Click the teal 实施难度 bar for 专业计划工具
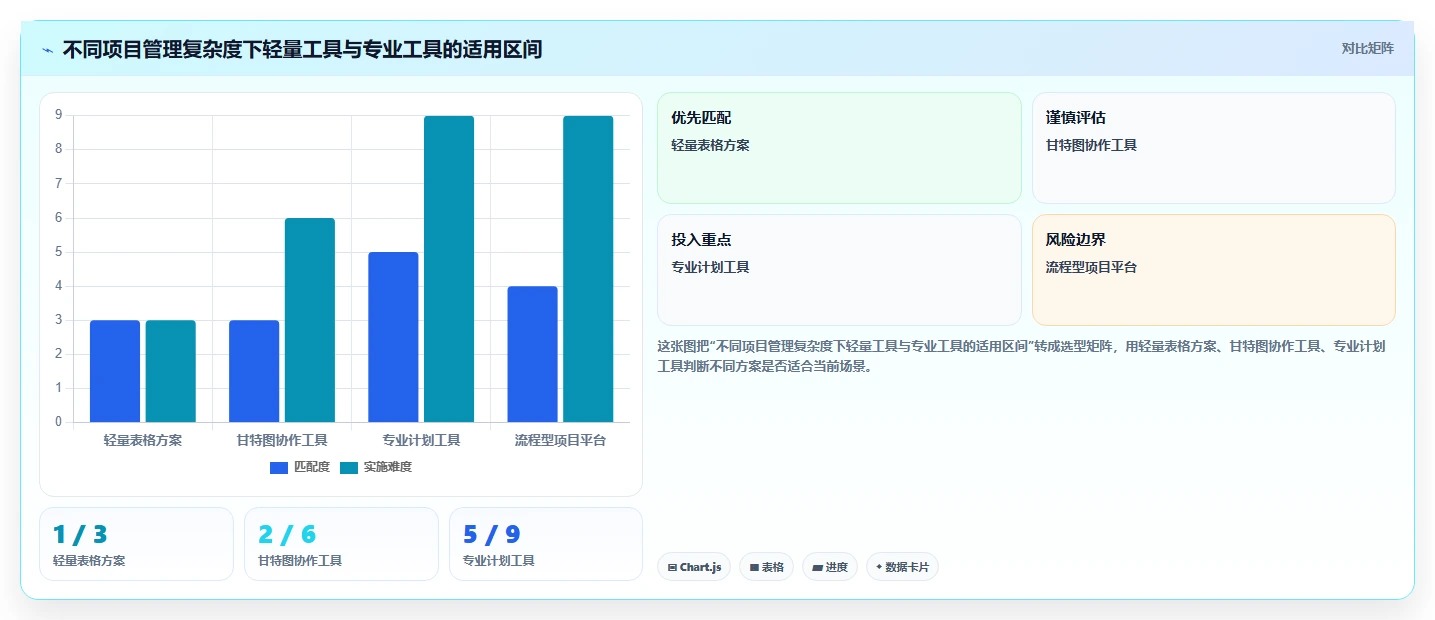Screen dimensions: 1435x620 click(x=449, y=269)
